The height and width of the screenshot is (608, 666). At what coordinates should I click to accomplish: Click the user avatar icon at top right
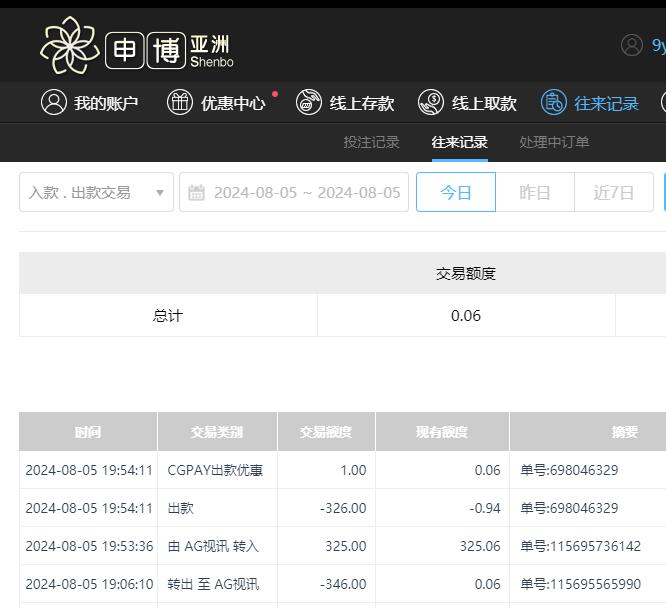[632, 45]
